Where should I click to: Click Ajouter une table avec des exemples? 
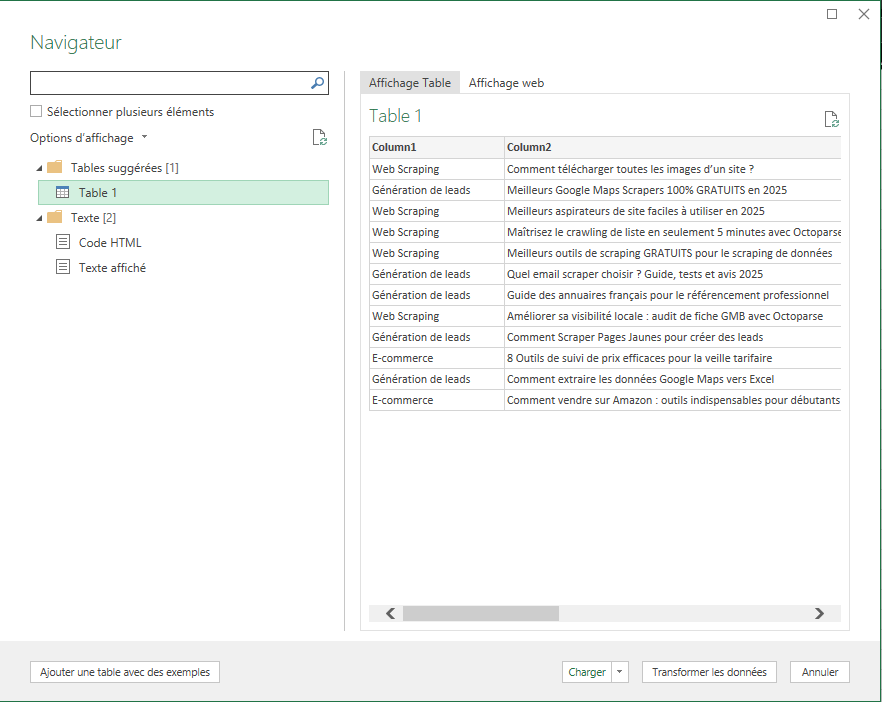coord(124,672)
